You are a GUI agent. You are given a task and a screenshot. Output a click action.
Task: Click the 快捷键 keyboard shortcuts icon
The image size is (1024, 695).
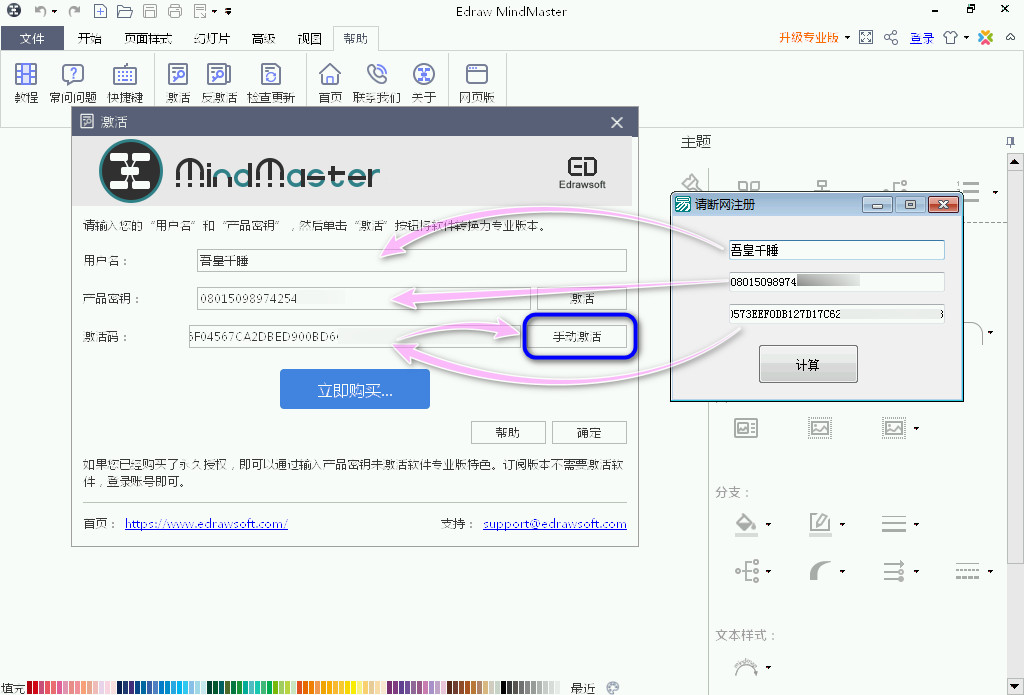click(125, 82)
